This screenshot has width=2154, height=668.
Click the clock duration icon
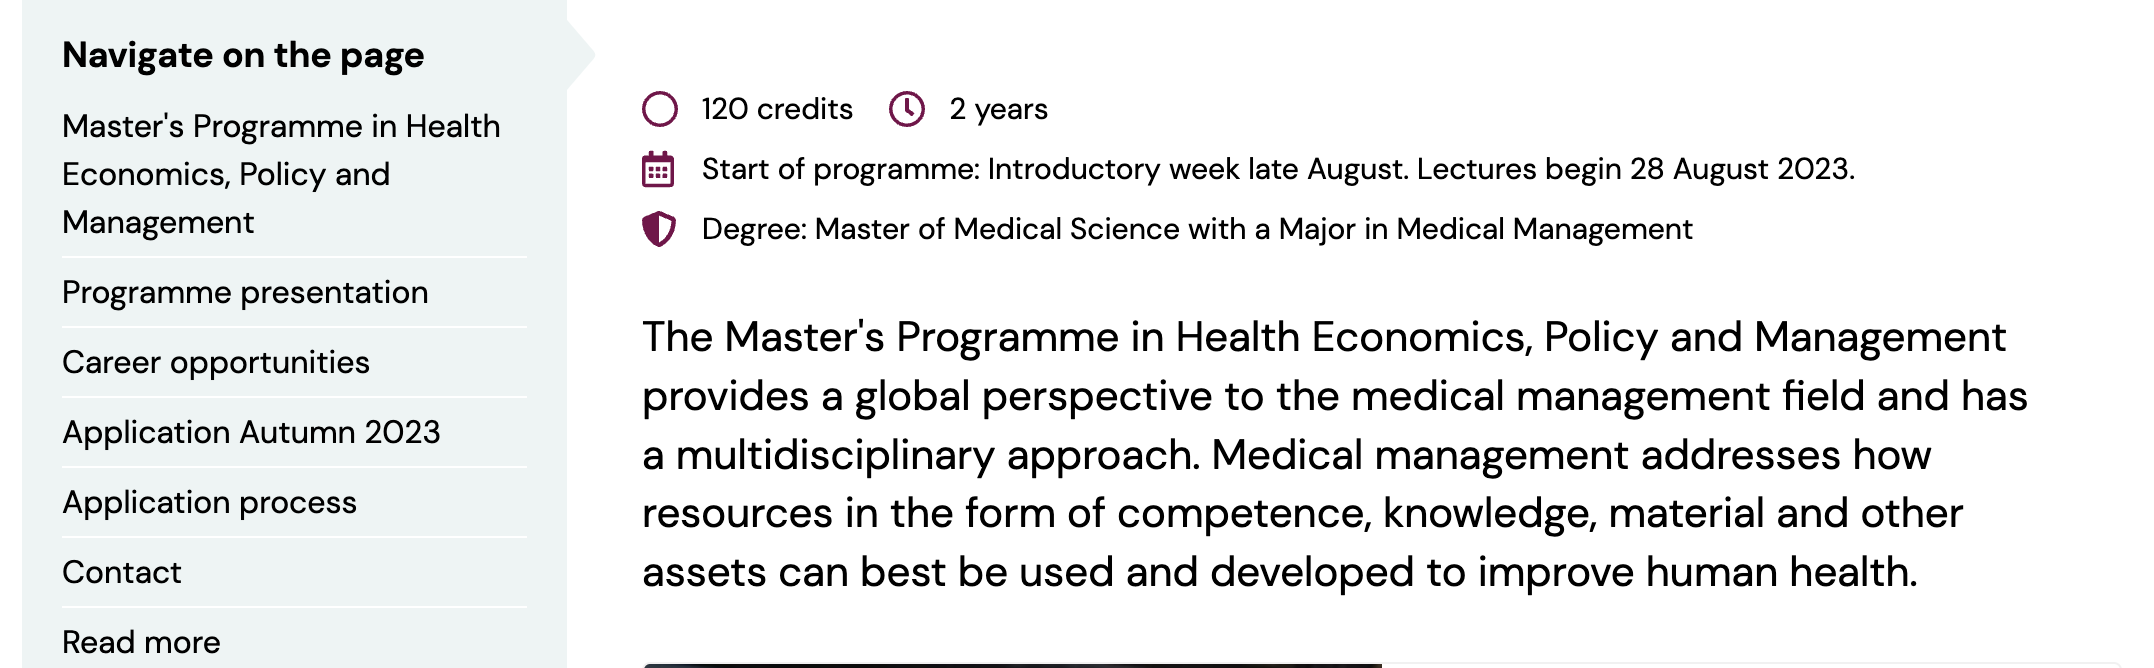pos(907,109)
